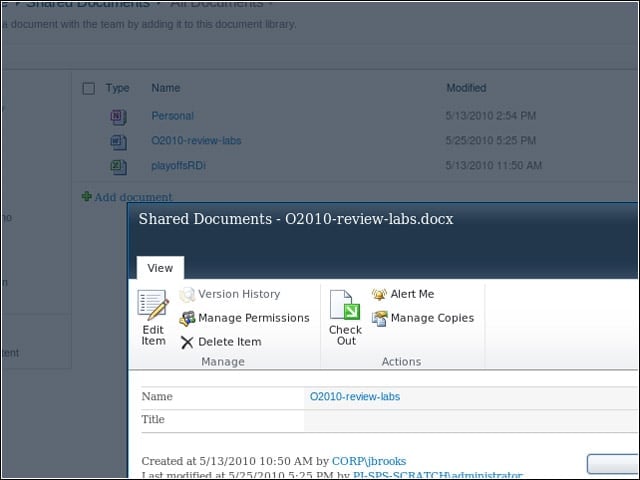Click the 5/13/2010 11:50 AM modified date
Image resolution: width=640 pixels, height=480 pixels.
[493, 165]
